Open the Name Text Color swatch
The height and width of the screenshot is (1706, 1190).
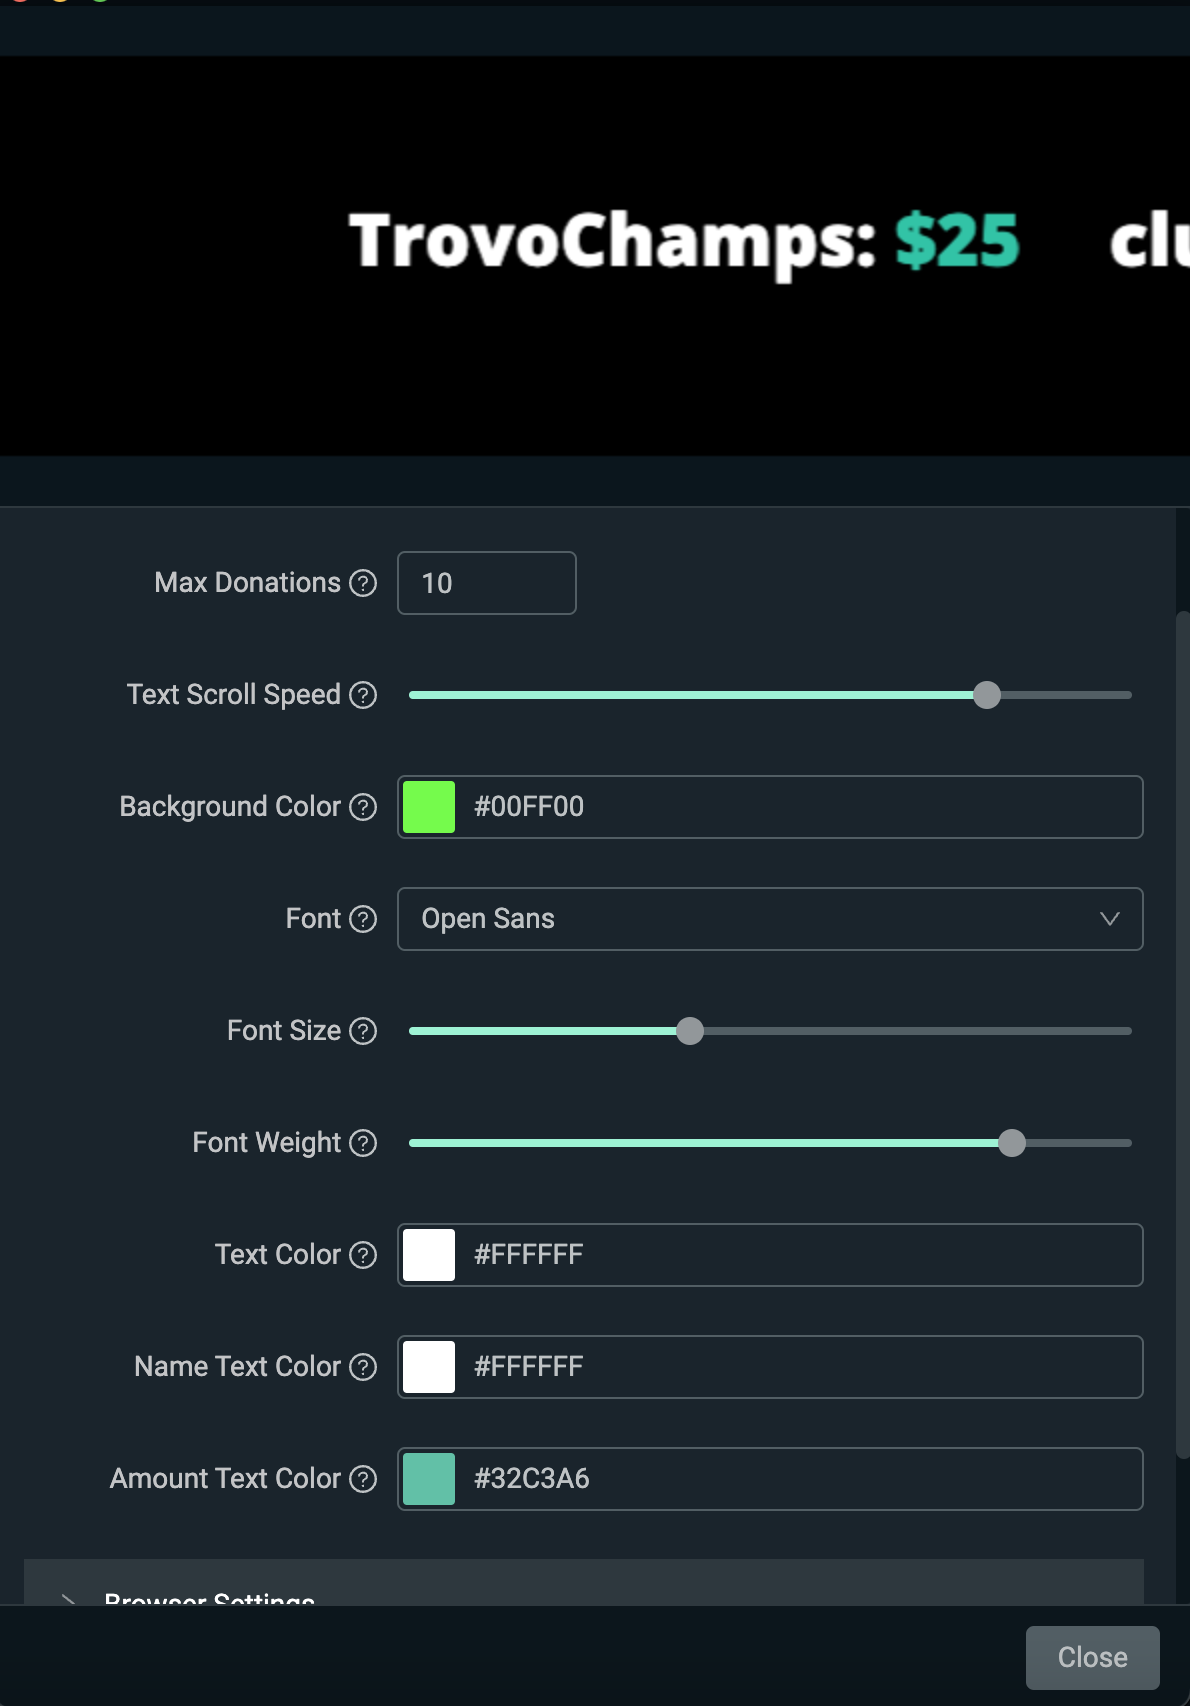pos(429,1367)
